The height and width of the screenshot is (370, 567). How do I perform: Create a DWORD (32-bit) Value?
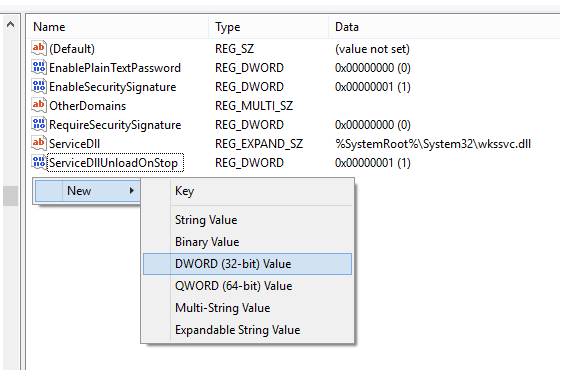[x=247, y=264]
